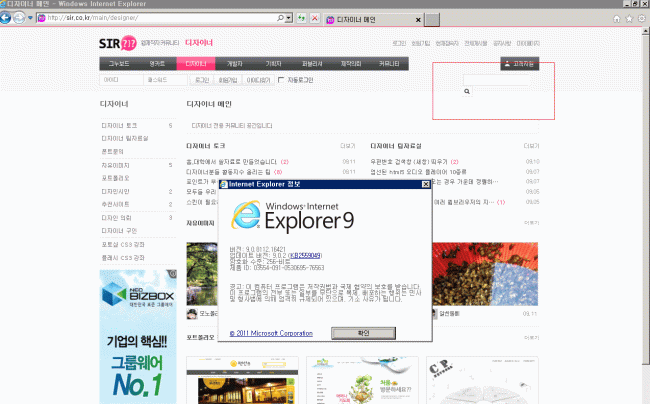Close the Internet Explorer 정보 dialog
650x404 pixels.
point(426,184)
